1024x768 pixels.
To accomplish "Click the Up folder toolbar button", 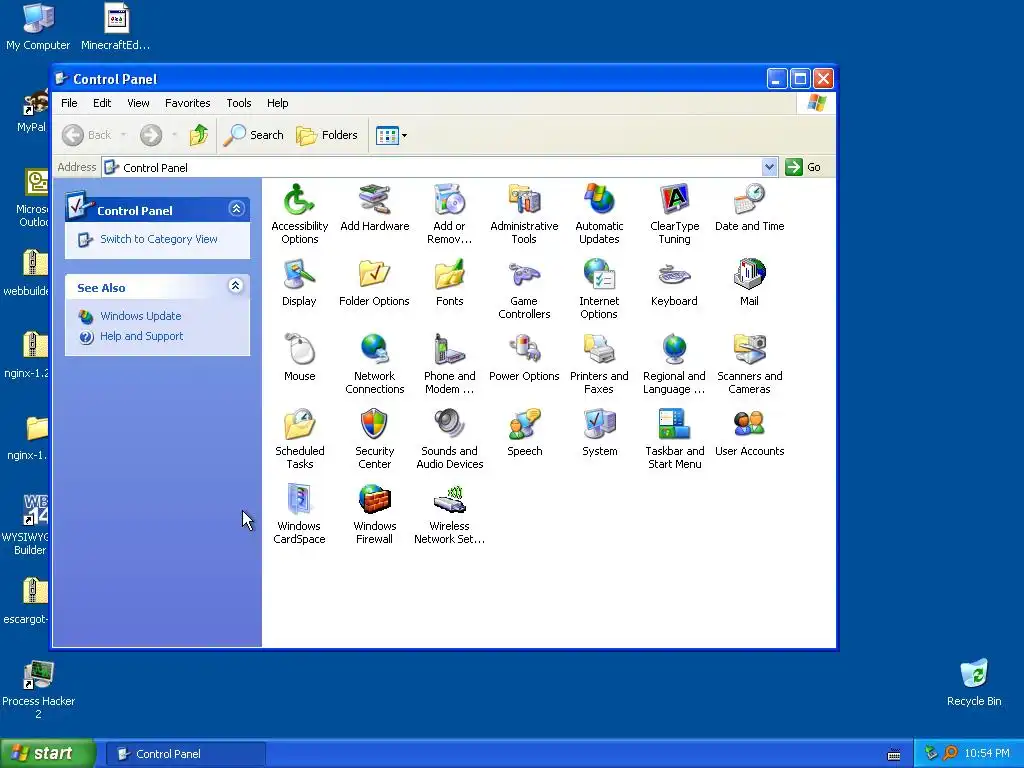I will 199,135.
